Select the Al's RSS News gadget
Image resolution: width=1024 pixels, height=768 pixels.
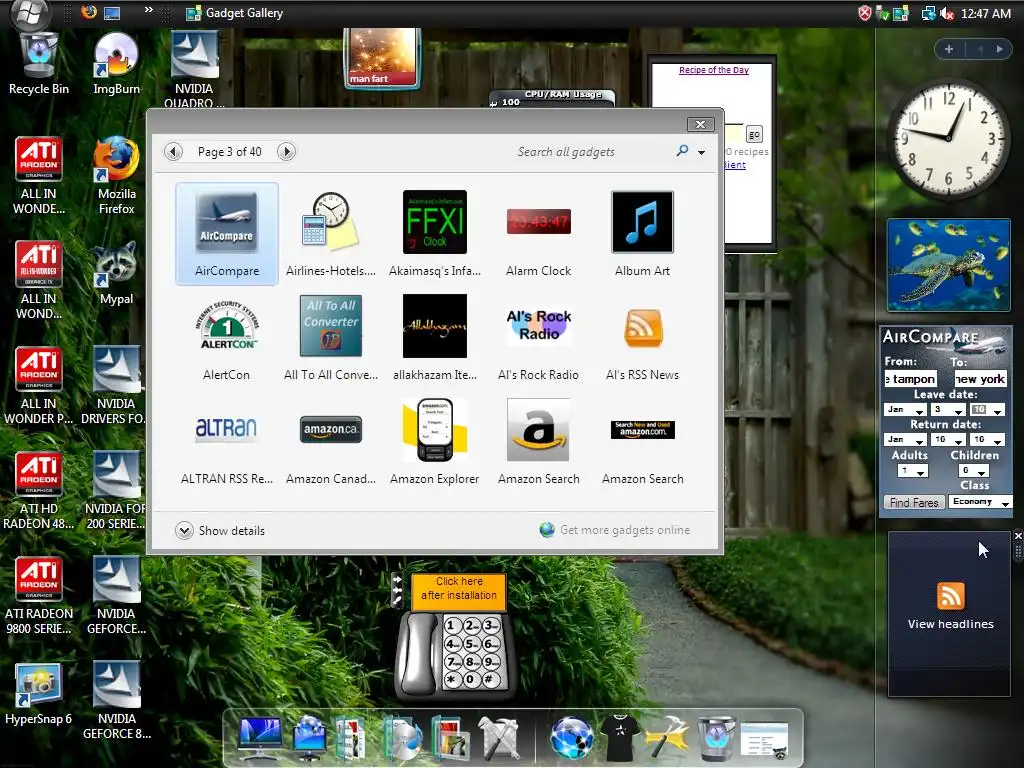(643, 338)
